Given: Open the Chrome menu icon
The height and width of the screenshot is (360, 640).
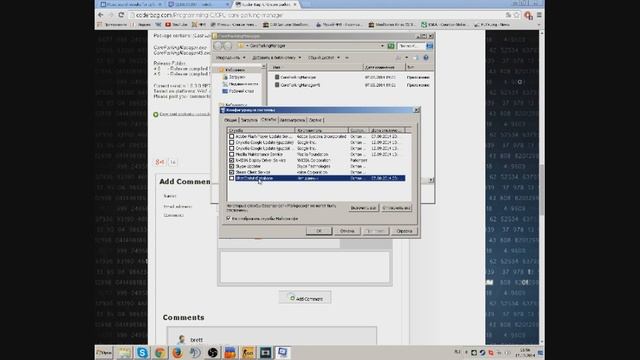Looking at the screenshot, I should (539, 15).
